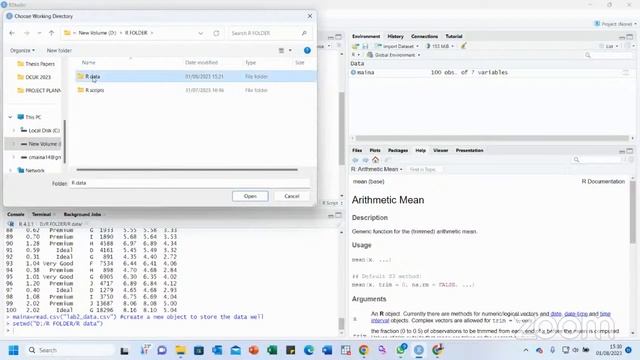Click the dialog file list horizontal scrollbar
This screenshot has height=360, width=640.
[187, 170]
